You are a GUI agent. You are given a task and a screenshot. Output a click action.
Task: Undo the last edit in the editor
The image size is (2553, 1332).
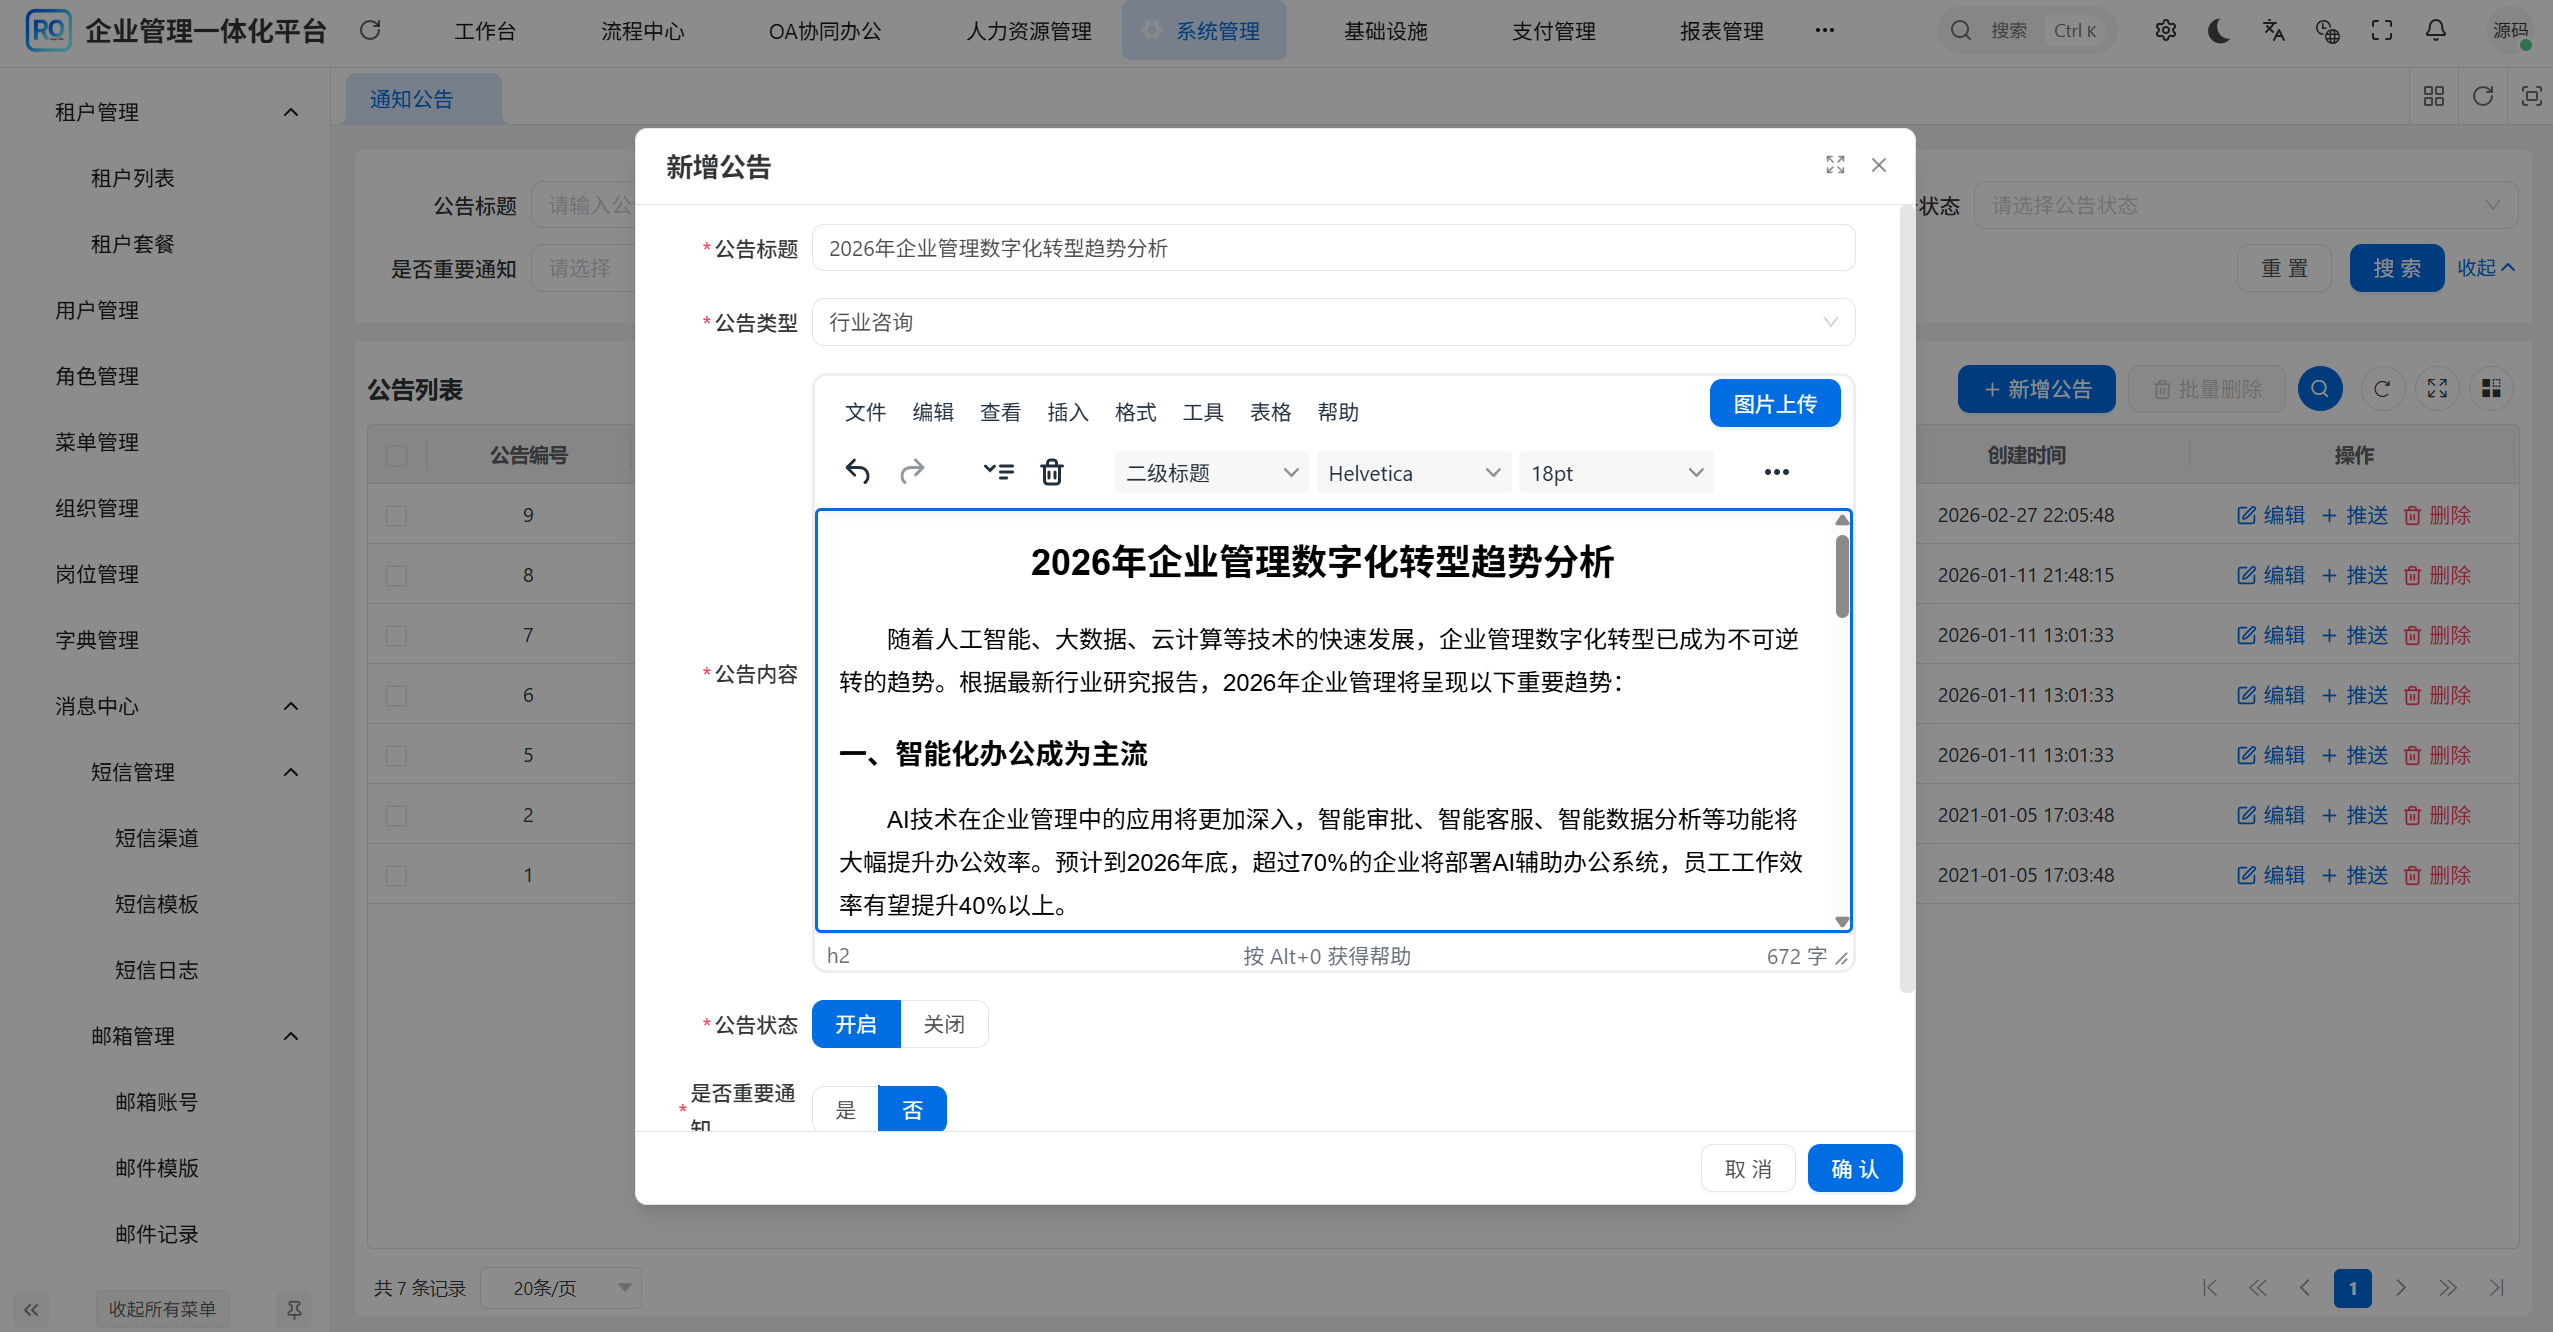[x=858, y=471]
